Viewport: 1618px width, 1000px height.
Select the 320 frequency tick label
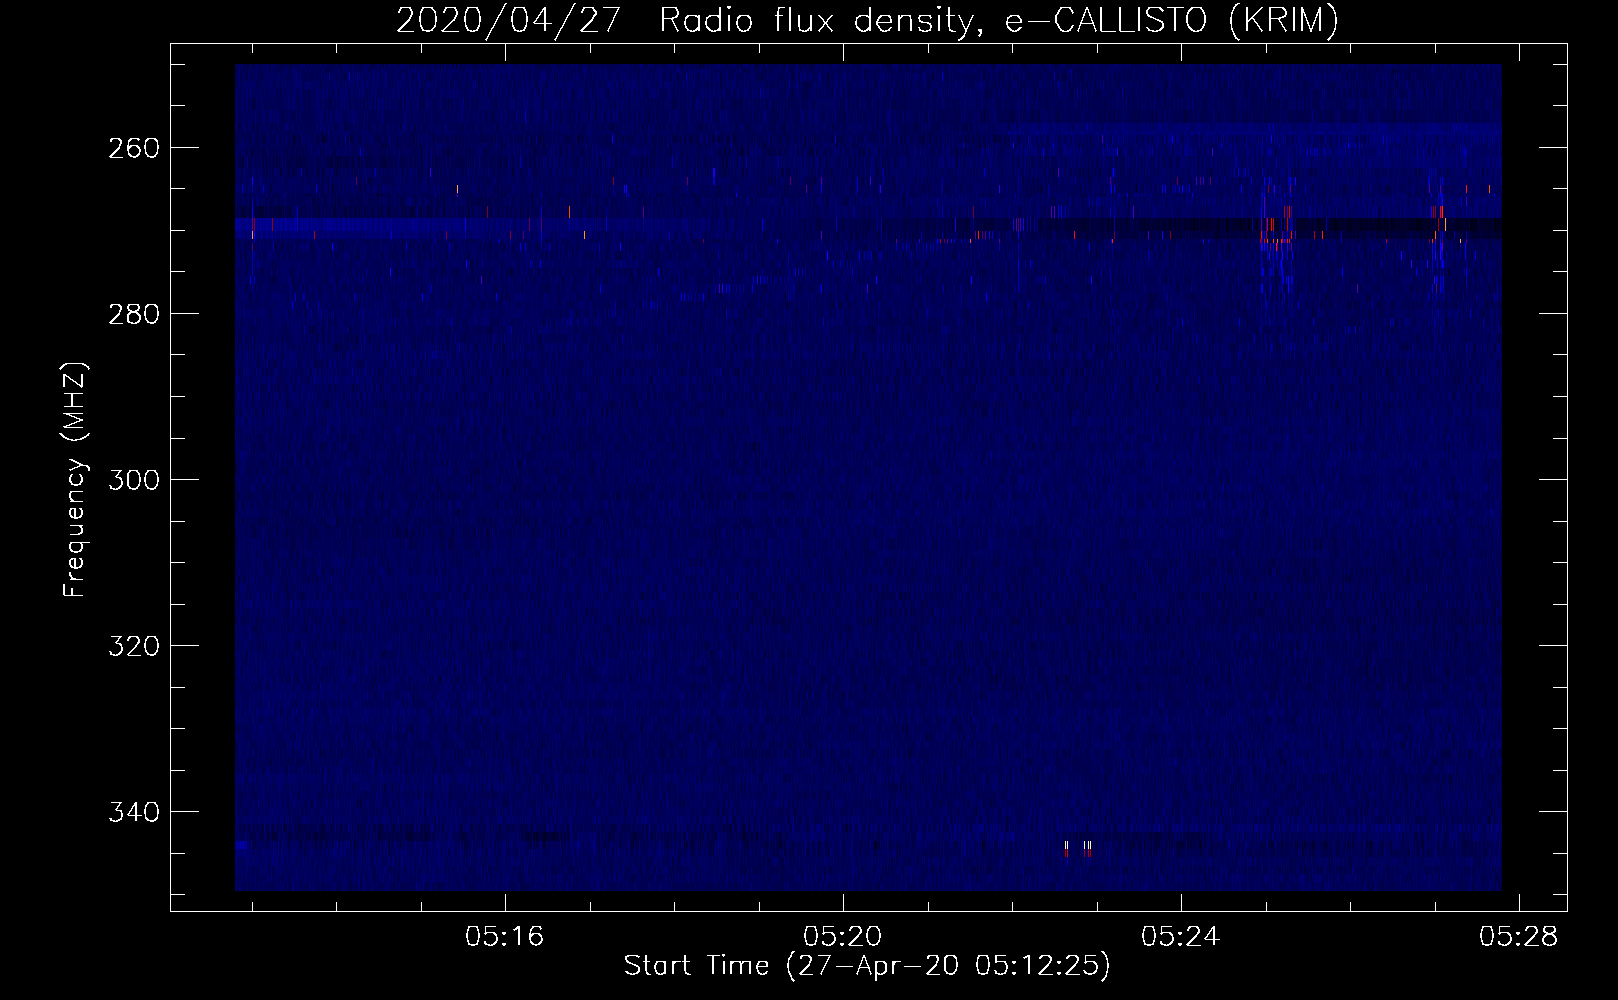133,646
